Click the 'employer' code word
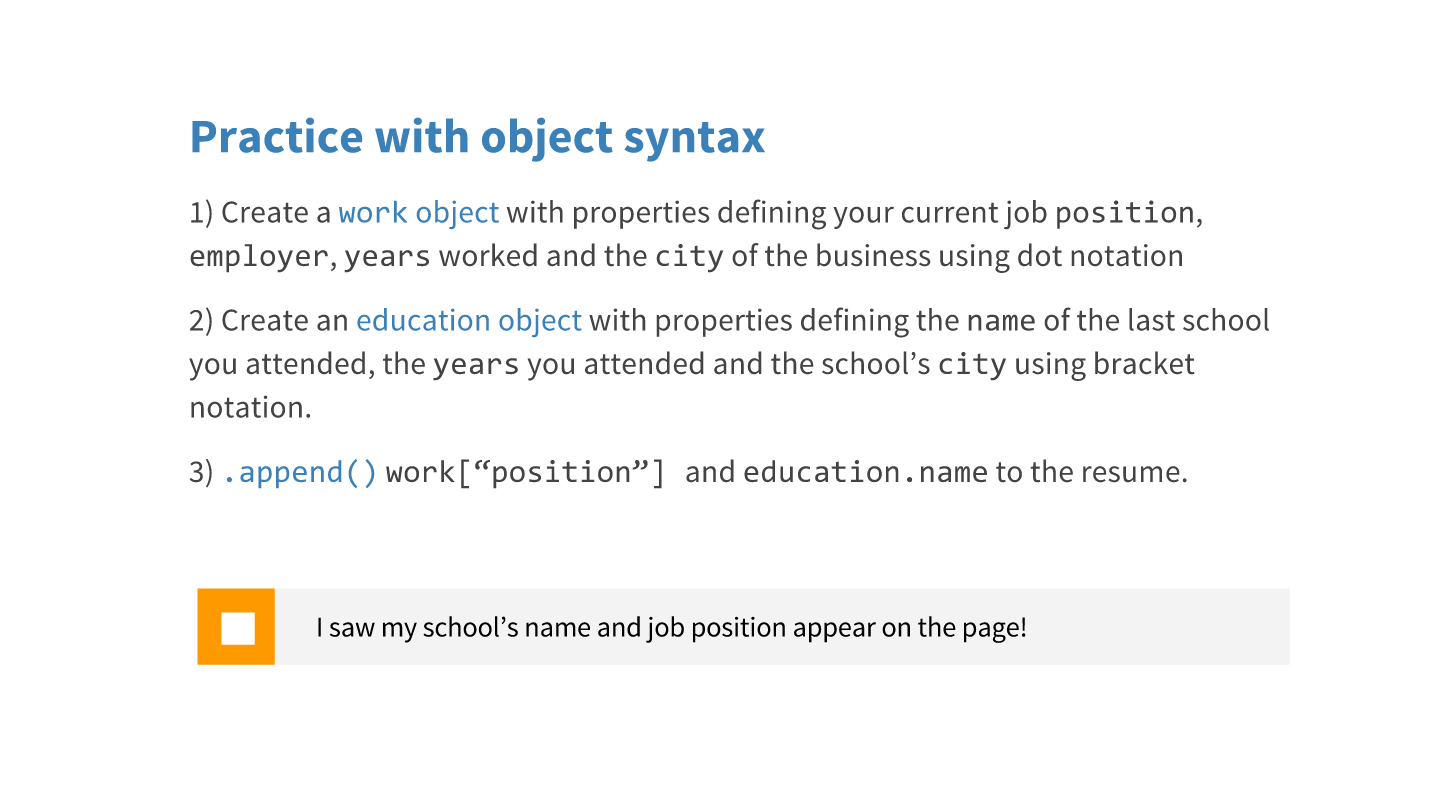The image size is (1440, 810). point(258,257)
